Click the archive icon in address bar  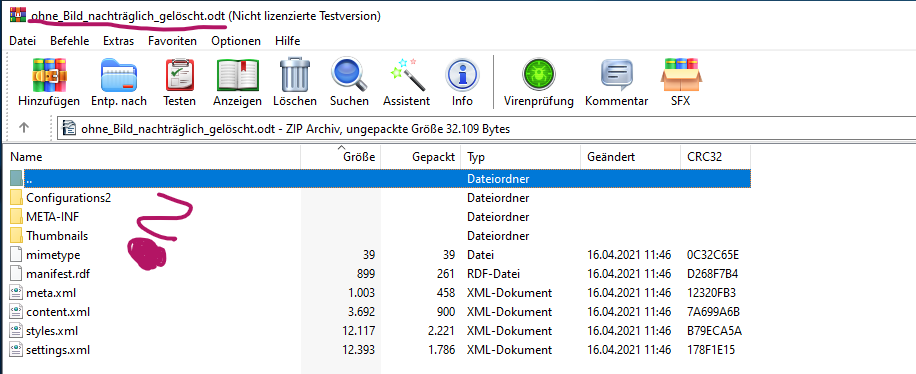click(x=69, y=129)
